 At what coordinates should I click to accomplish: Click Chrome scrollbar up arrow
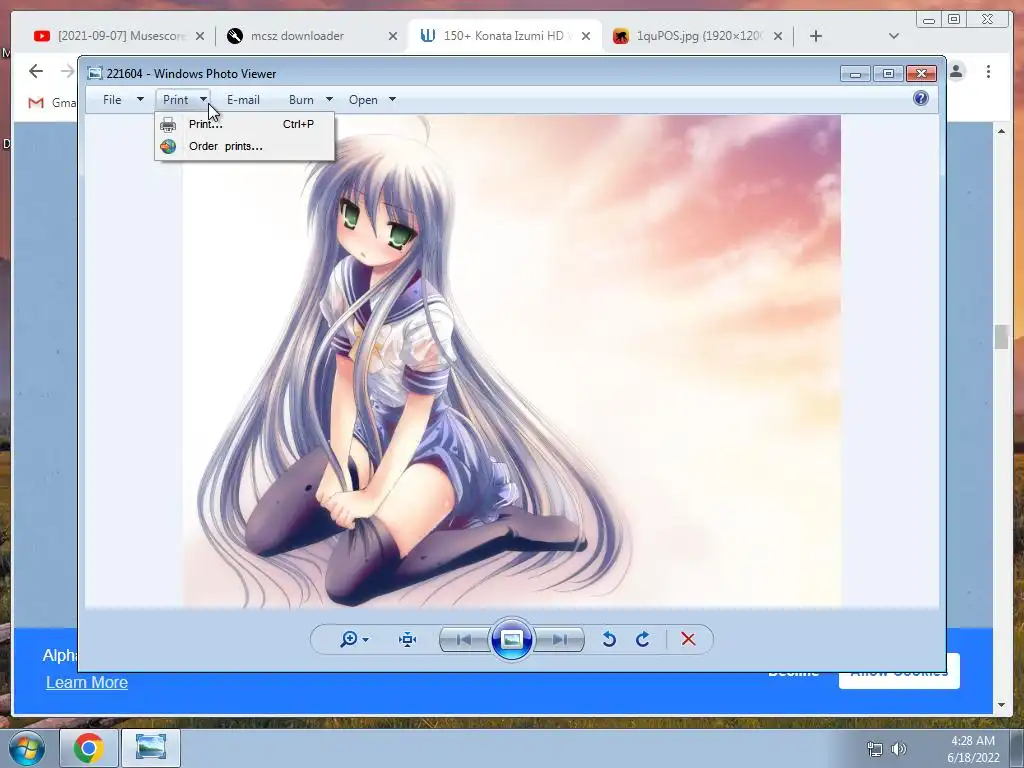(1002, 131)
